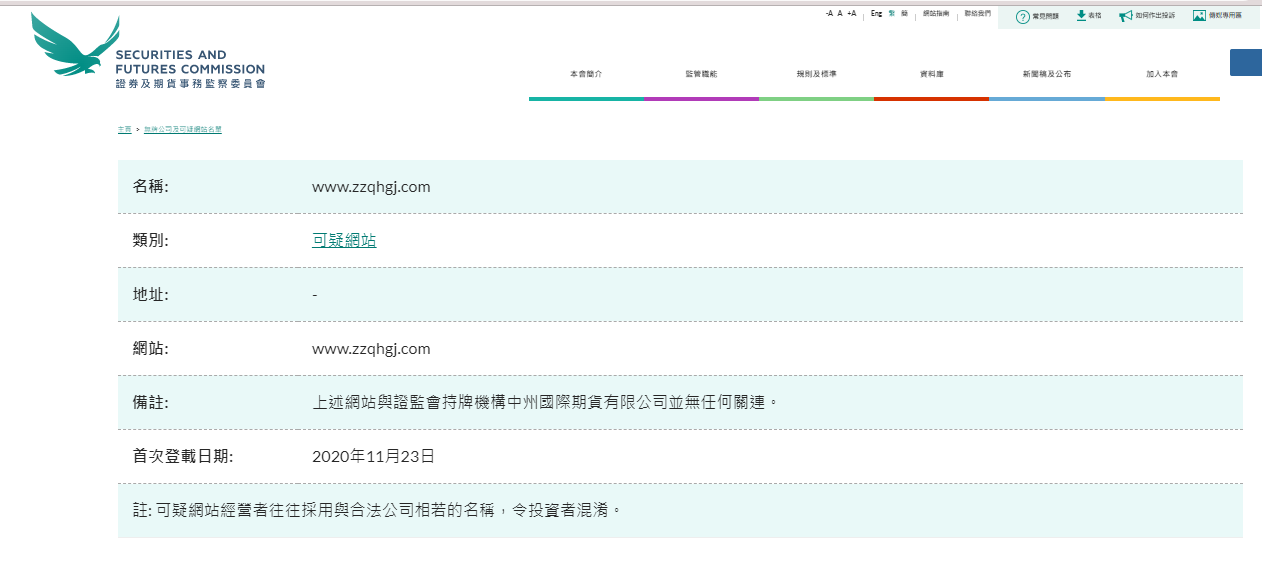
Task: Increase font size with +A
Action: (851, 14)
